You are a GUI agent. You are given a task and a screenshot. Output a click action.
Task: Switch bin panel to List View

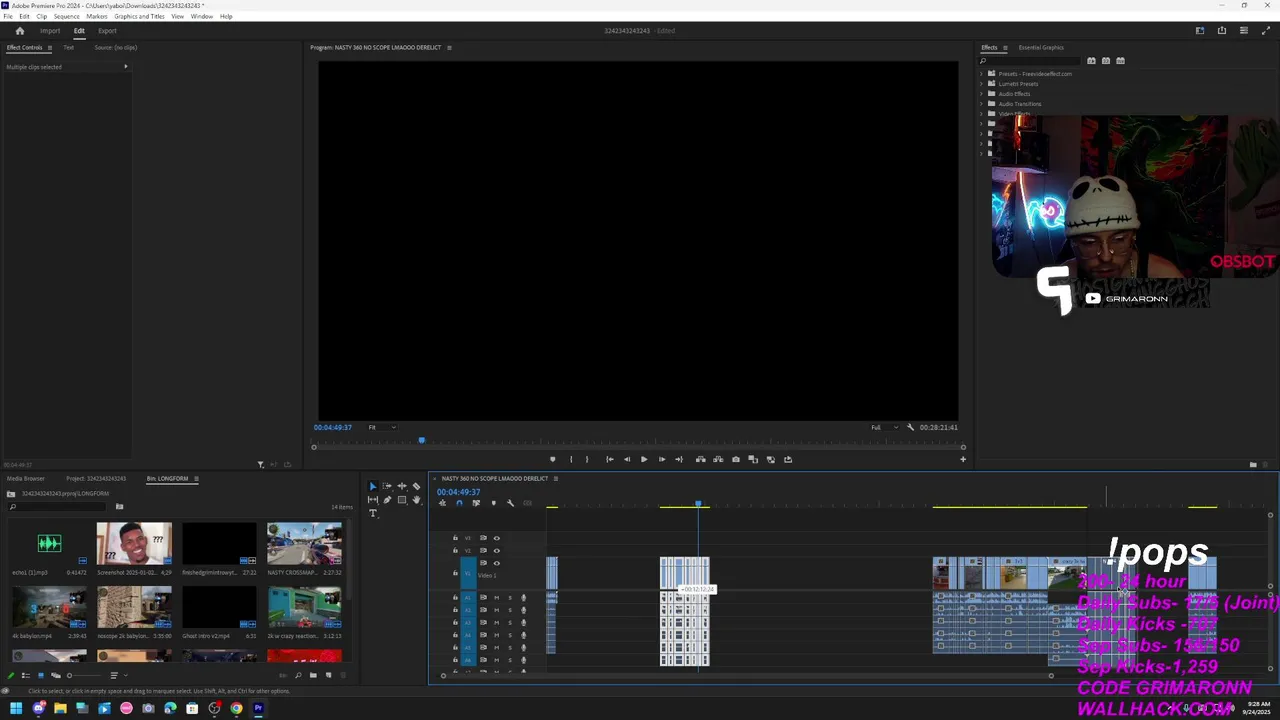point(26,675)
